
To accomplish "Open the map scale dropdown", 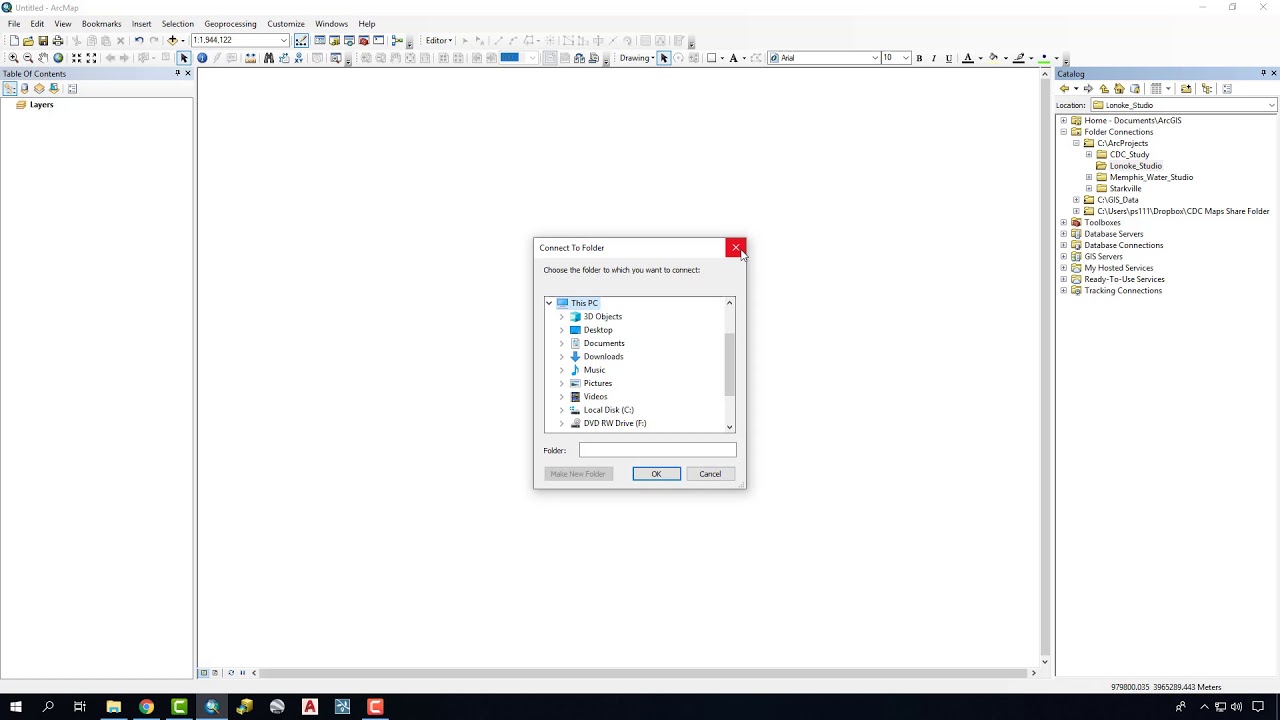I will pos(284,40).
